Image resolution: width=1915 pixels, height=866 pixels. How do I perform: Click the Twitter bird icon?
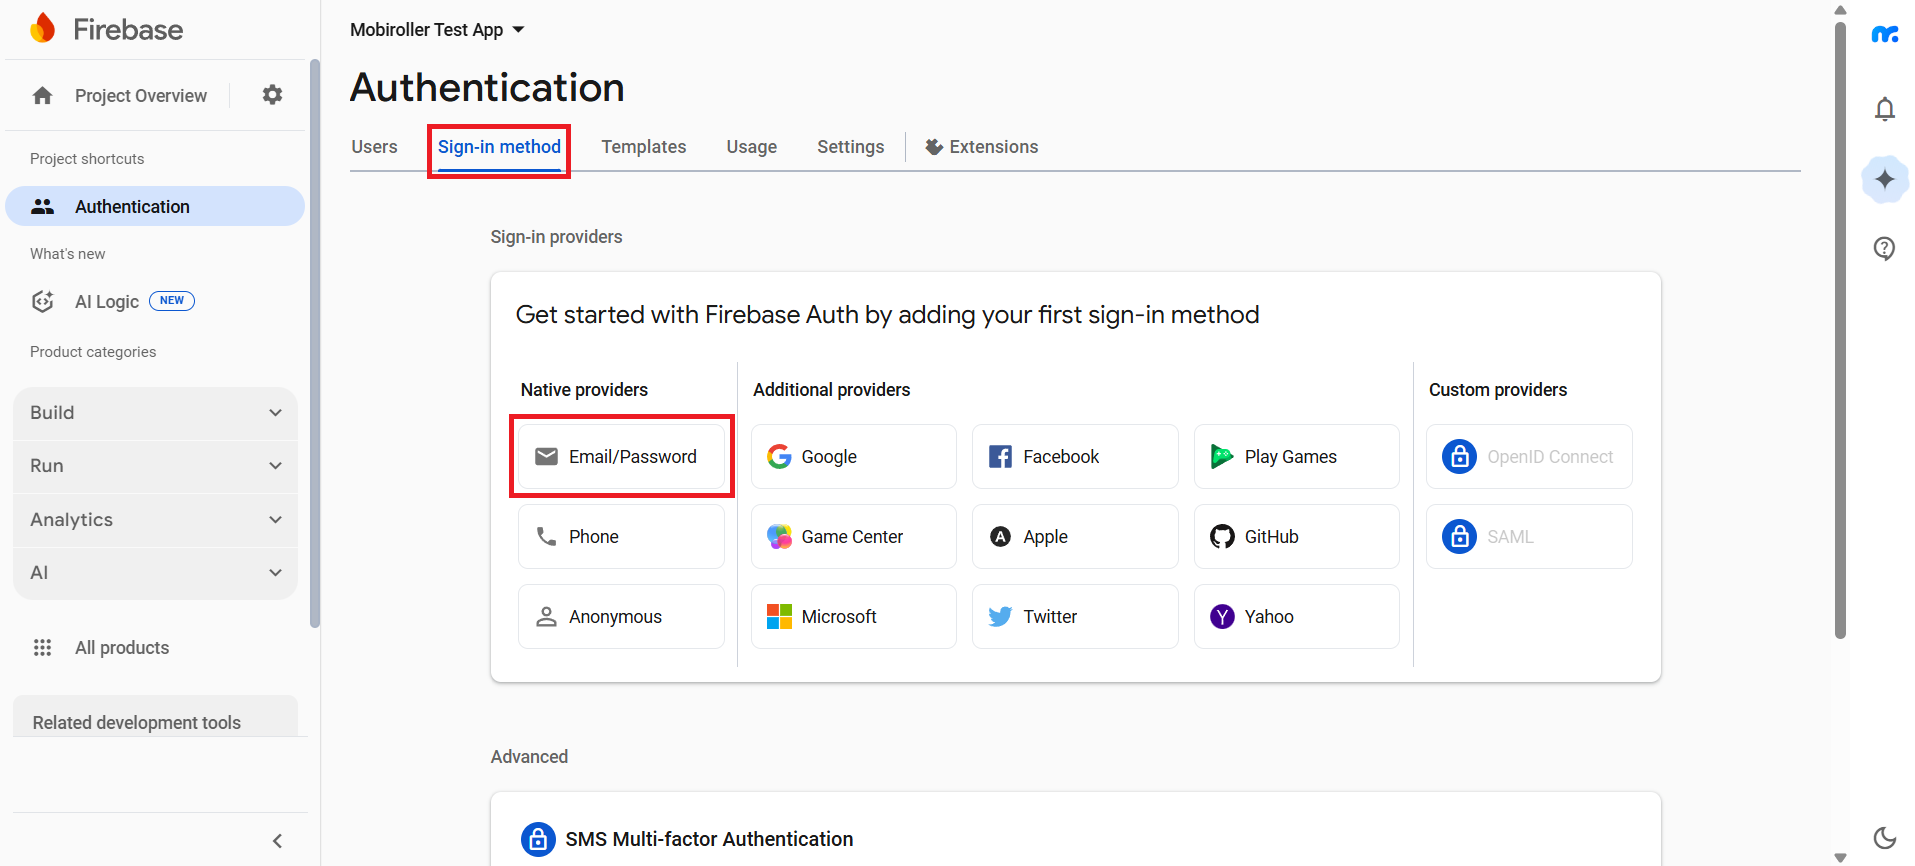tap(1000, 617)
